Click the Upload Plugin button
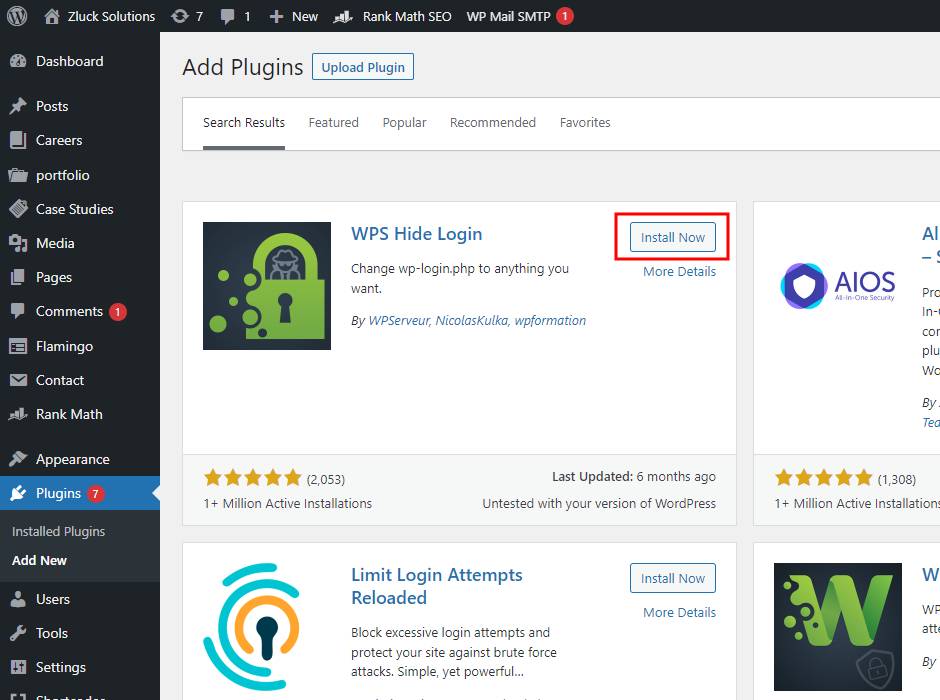 363,67
